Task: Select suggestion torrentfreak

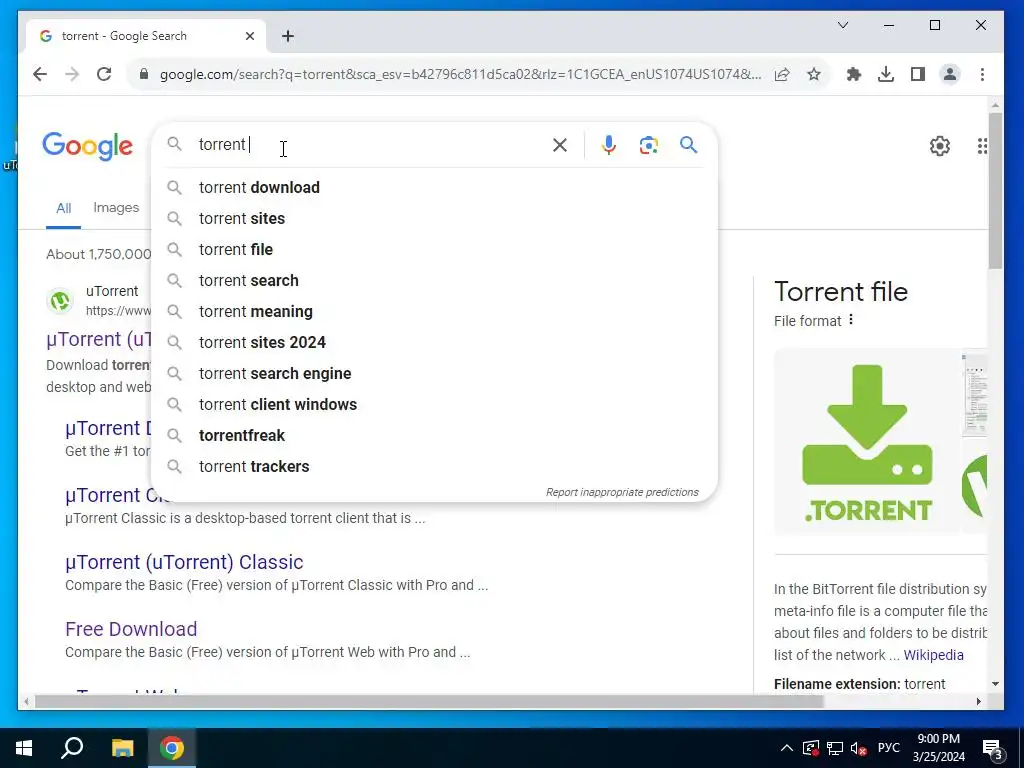Action: (x=434, y=436)
